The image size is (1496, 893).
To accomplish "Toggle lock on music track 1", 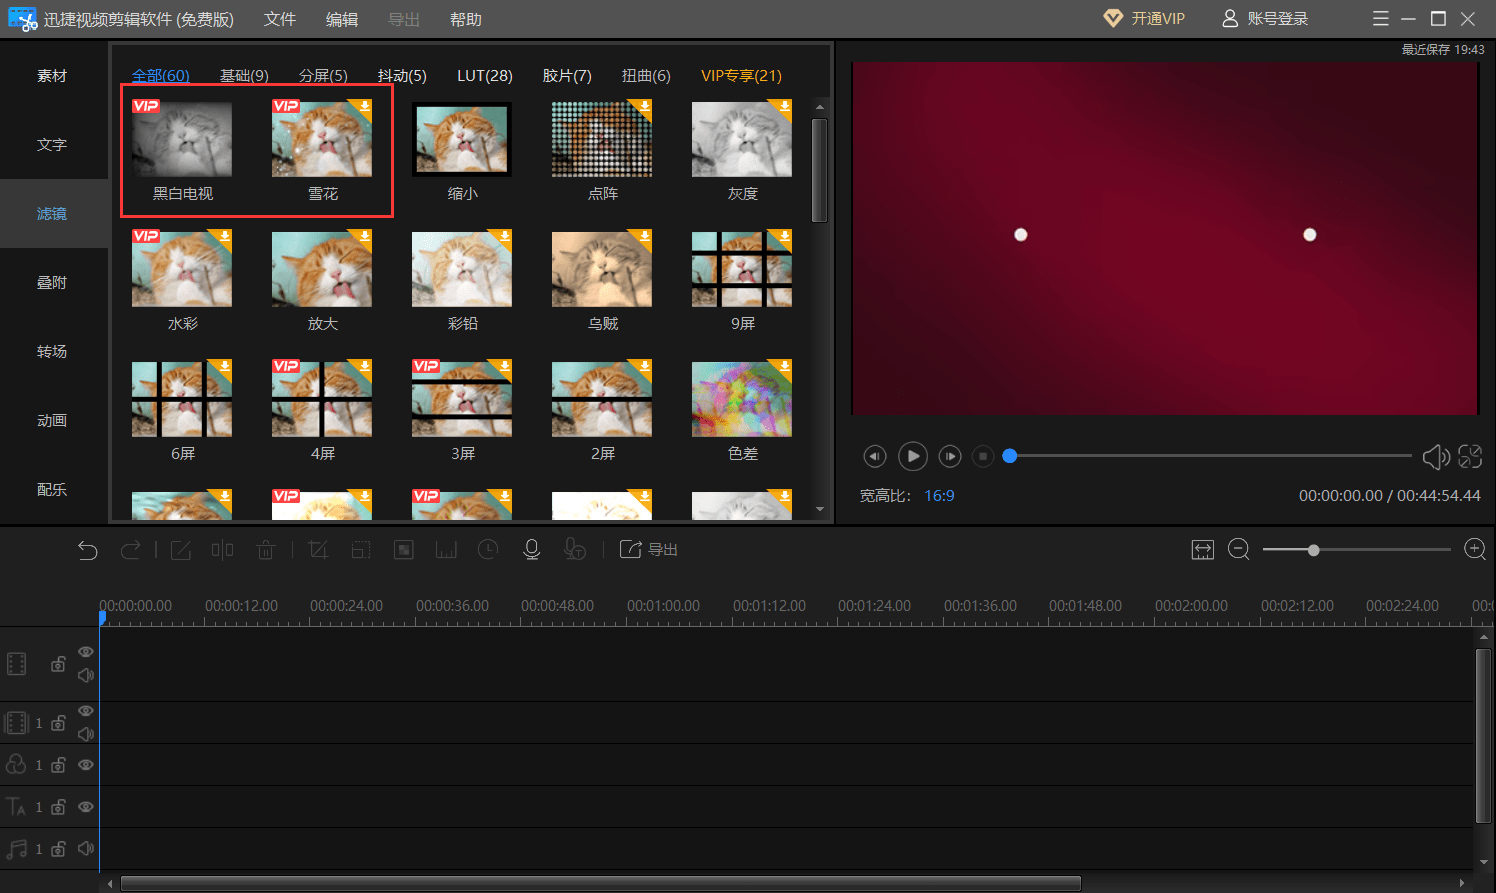I will click(59, 849).
